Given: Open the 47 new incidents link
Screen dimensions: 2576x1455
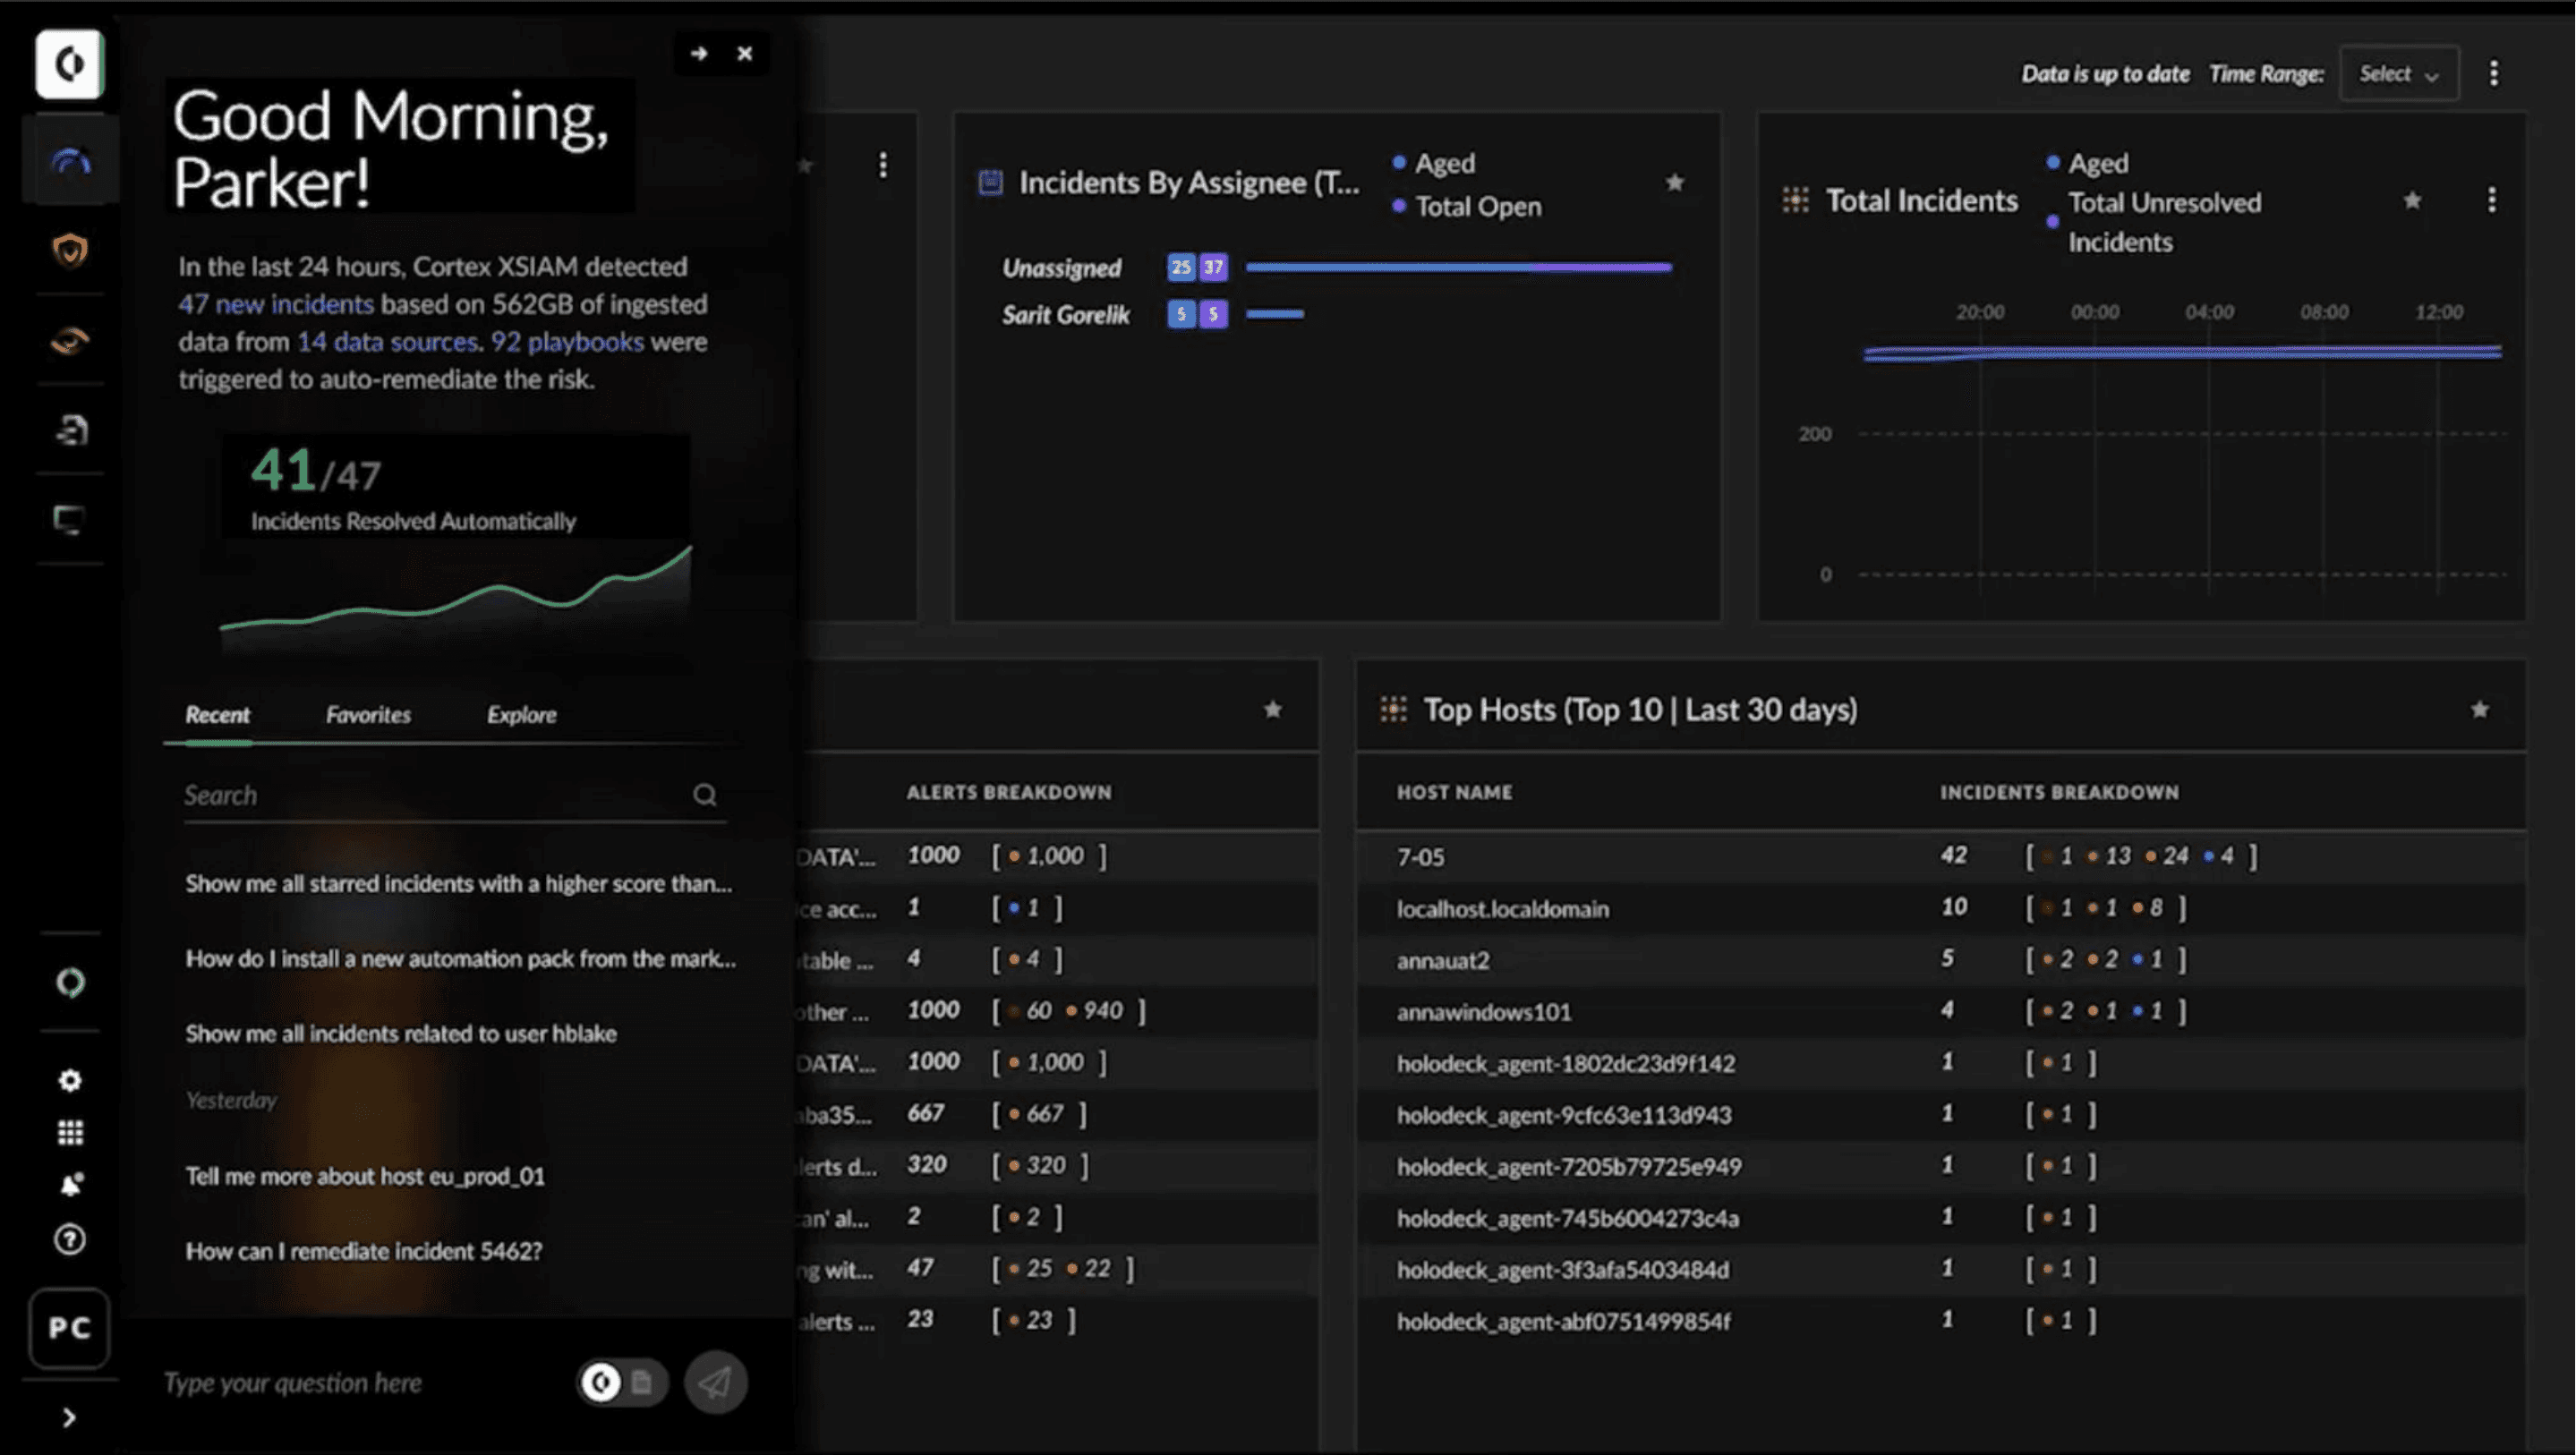Looking at the screenshot, I should coord(276,304).
